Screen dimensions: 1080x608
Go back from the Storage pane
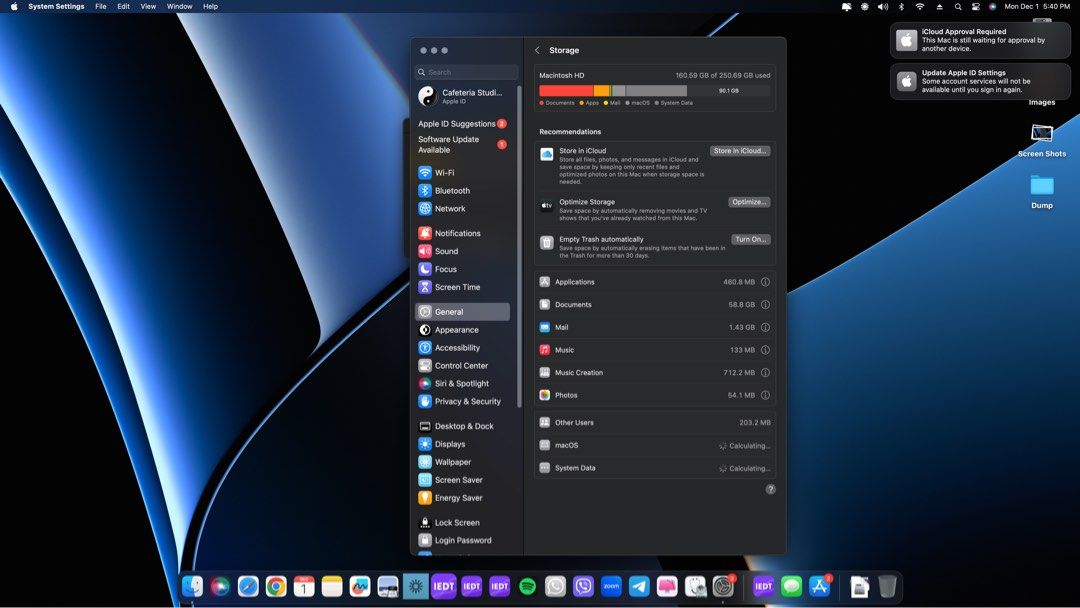click(x=537, y=50)
